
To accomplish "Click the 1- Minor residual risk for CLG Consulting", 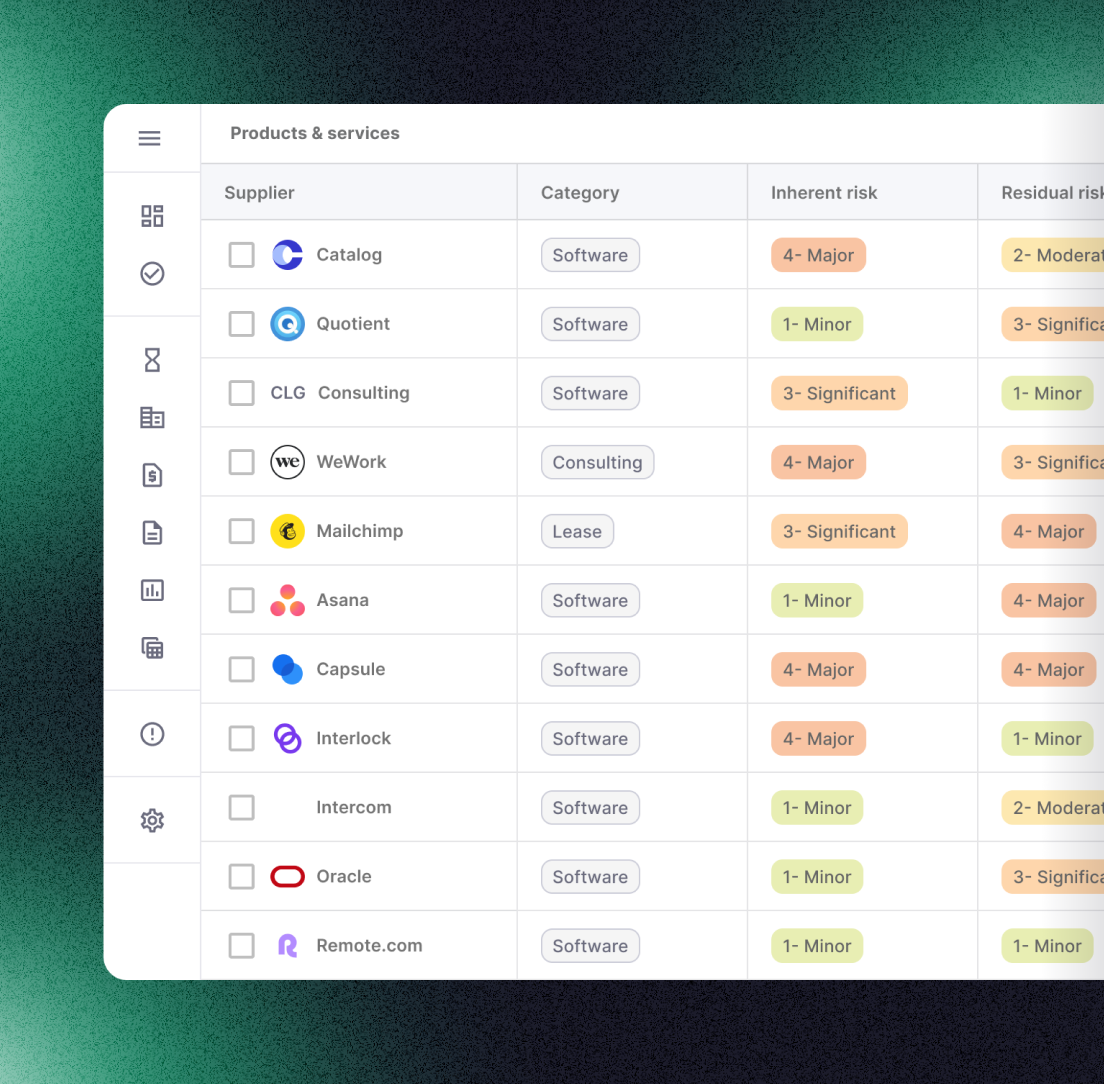I will (1047, 393).
